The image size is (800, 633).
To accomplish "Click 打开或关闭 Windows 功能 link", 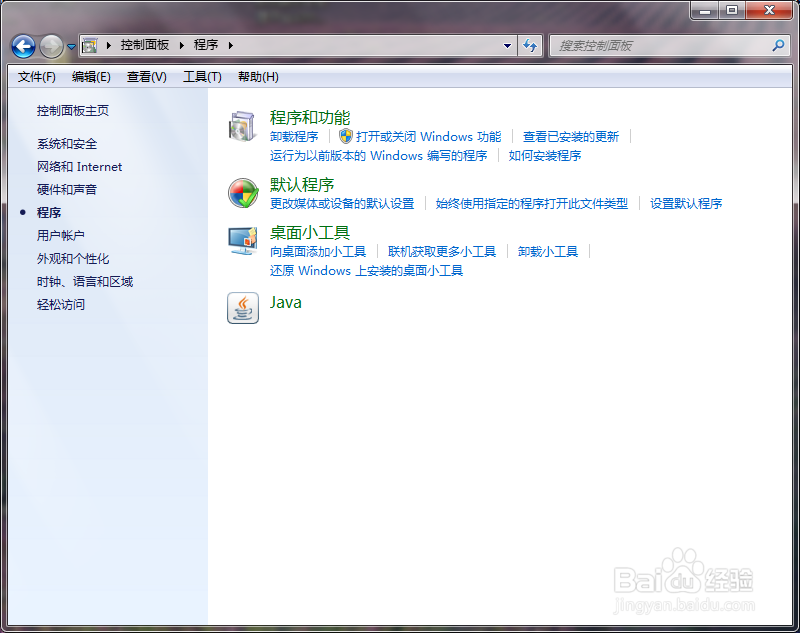I will point(429,137).
